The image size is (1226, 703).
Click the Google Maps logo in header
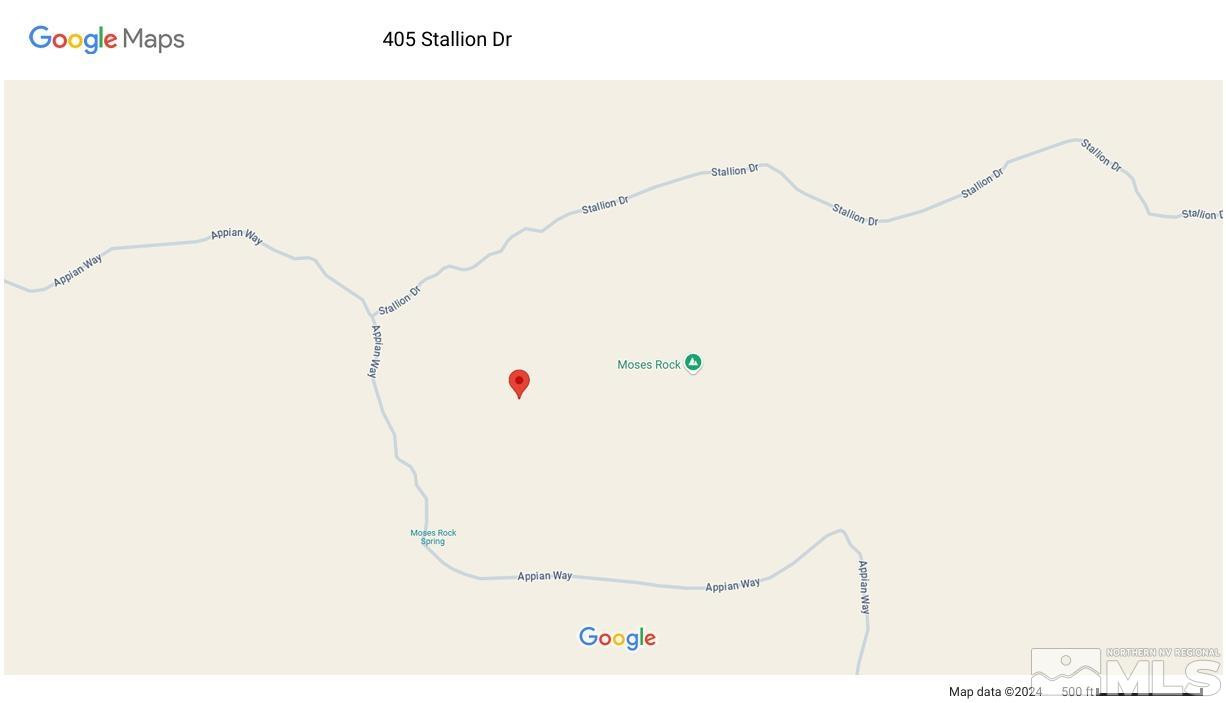(107, 39)
